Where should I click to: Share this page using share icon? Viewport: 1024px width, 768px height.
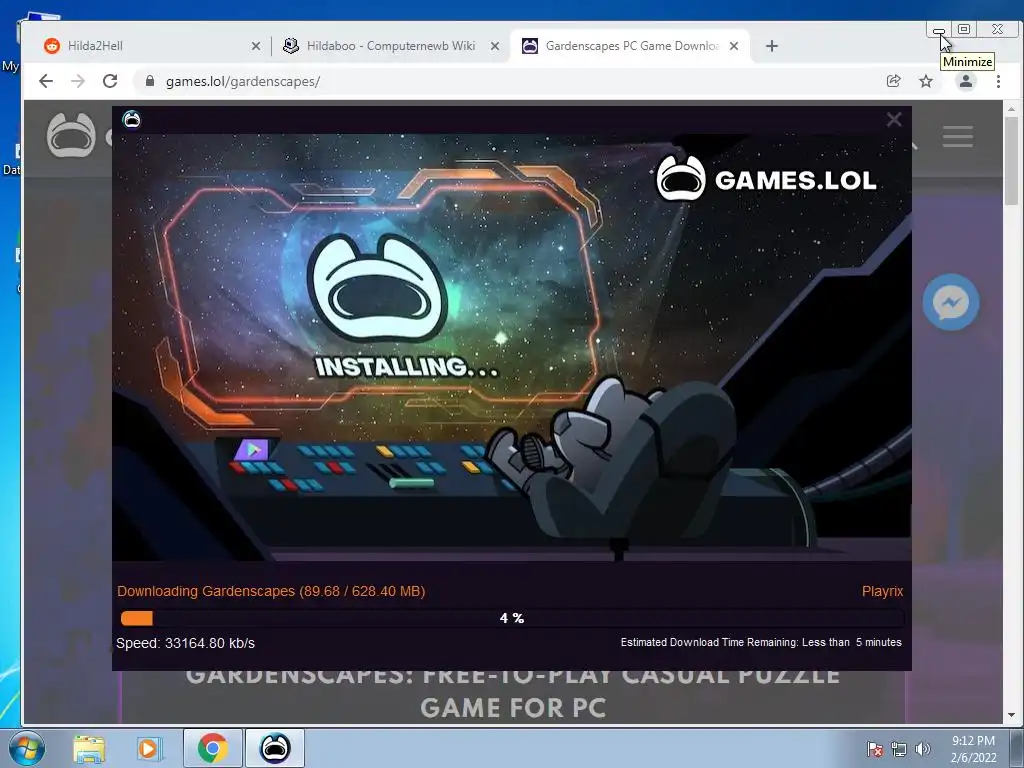(x=893, y=81)
